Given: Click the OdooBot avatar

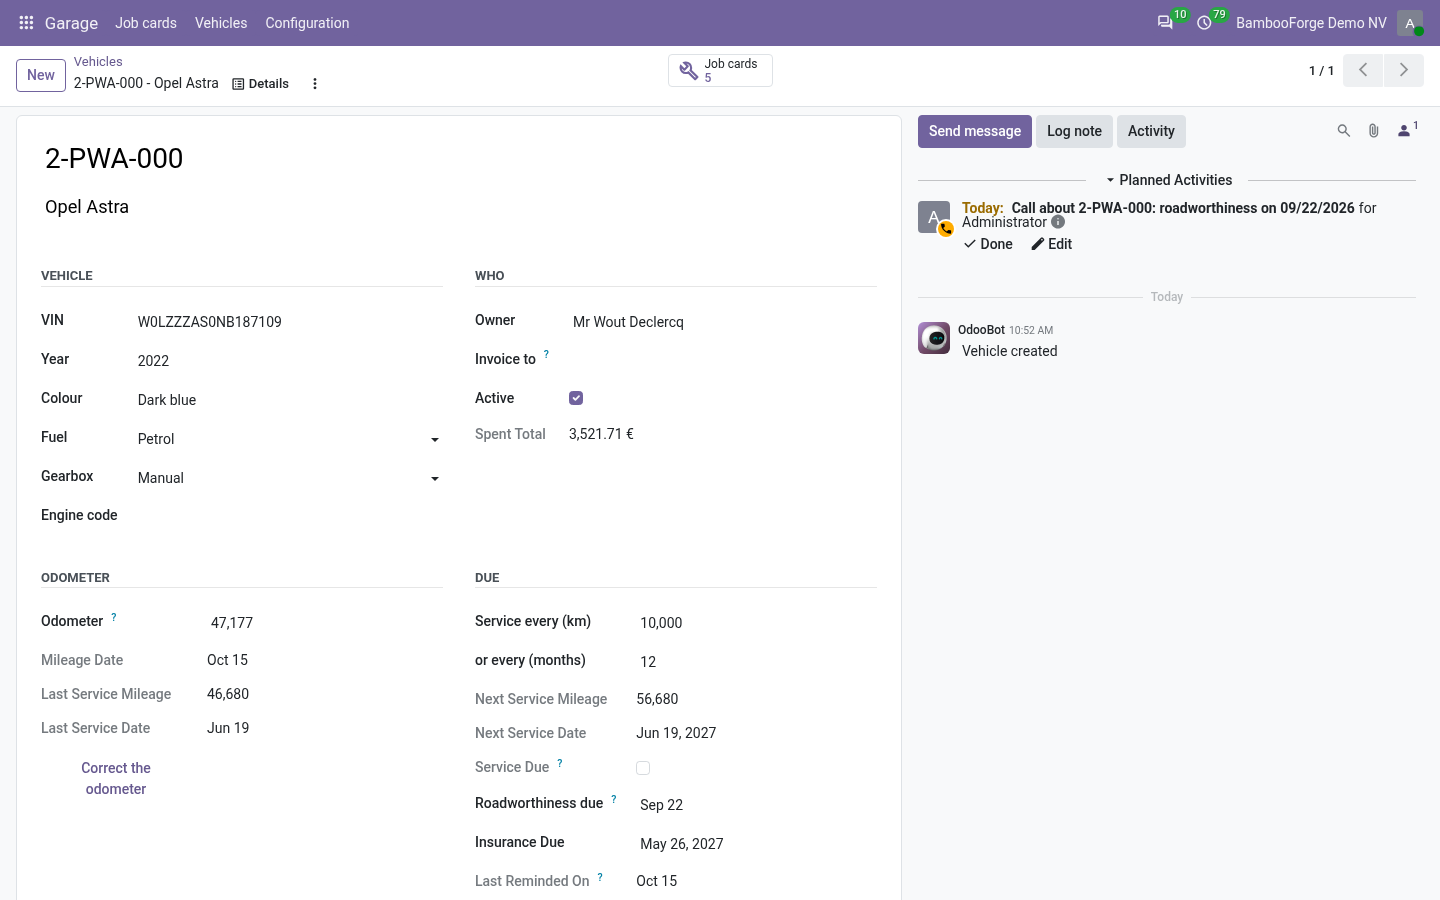Looking at the screenshot, I should pos(934,338).
